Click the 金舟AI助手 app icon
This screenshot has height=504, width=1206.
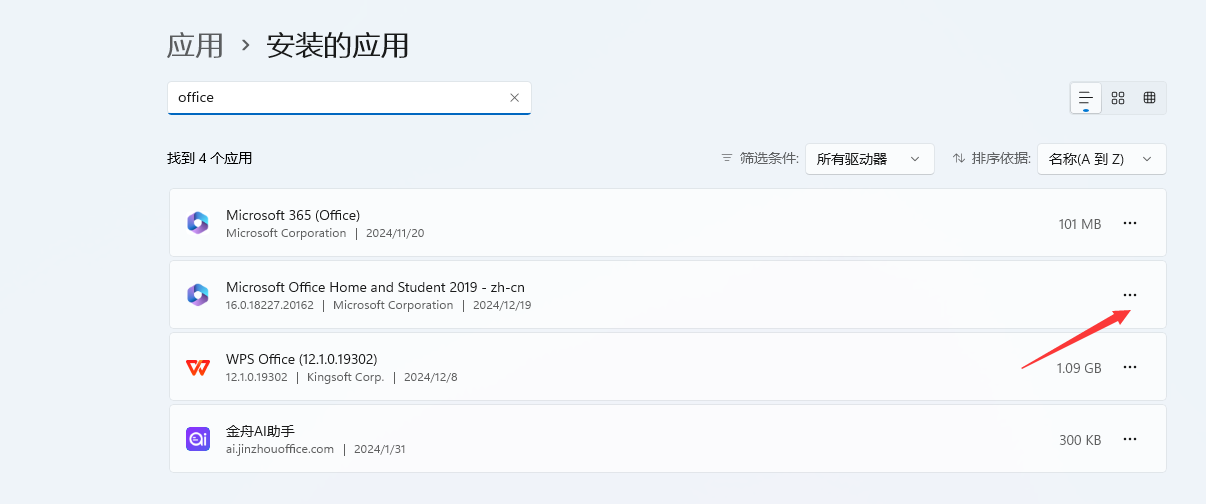[x=198, y=439]
